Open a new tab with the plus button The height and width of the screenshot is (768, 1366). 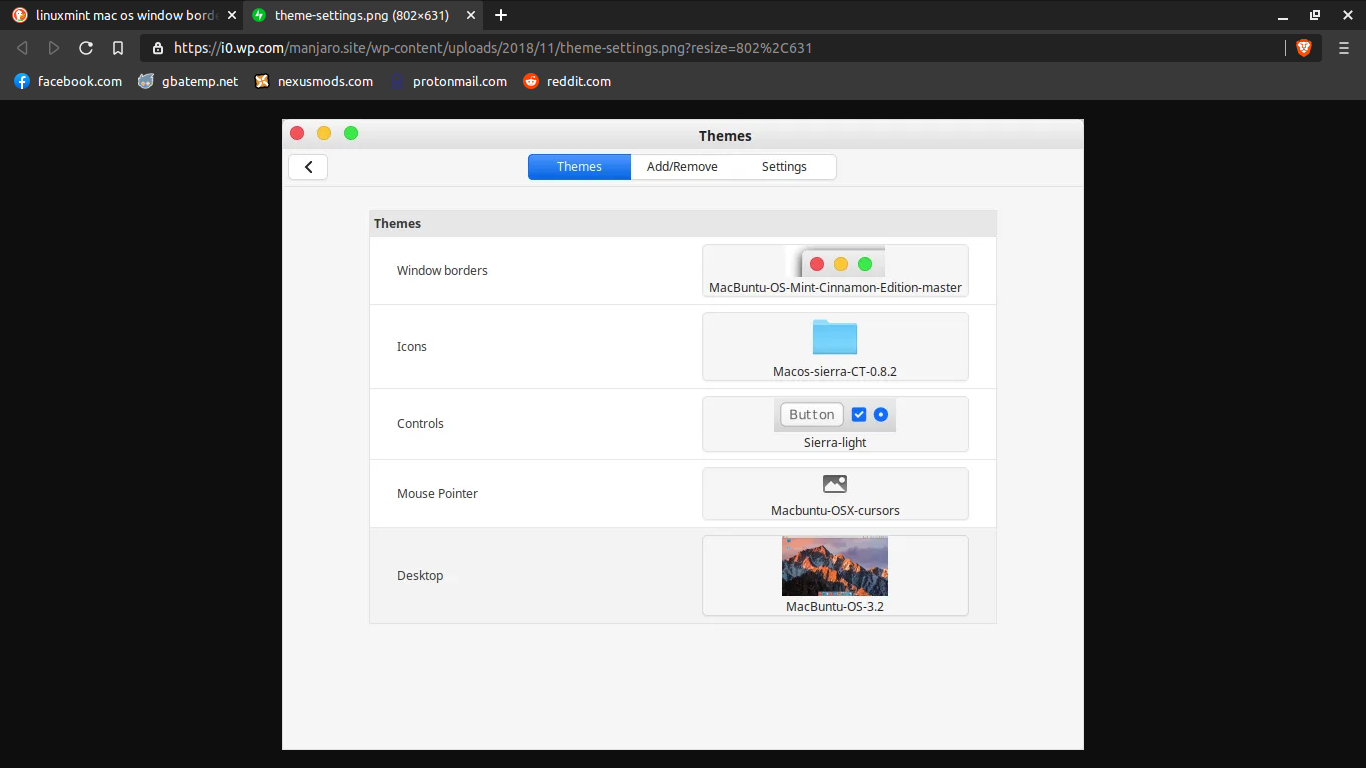(x=501, y=15)
